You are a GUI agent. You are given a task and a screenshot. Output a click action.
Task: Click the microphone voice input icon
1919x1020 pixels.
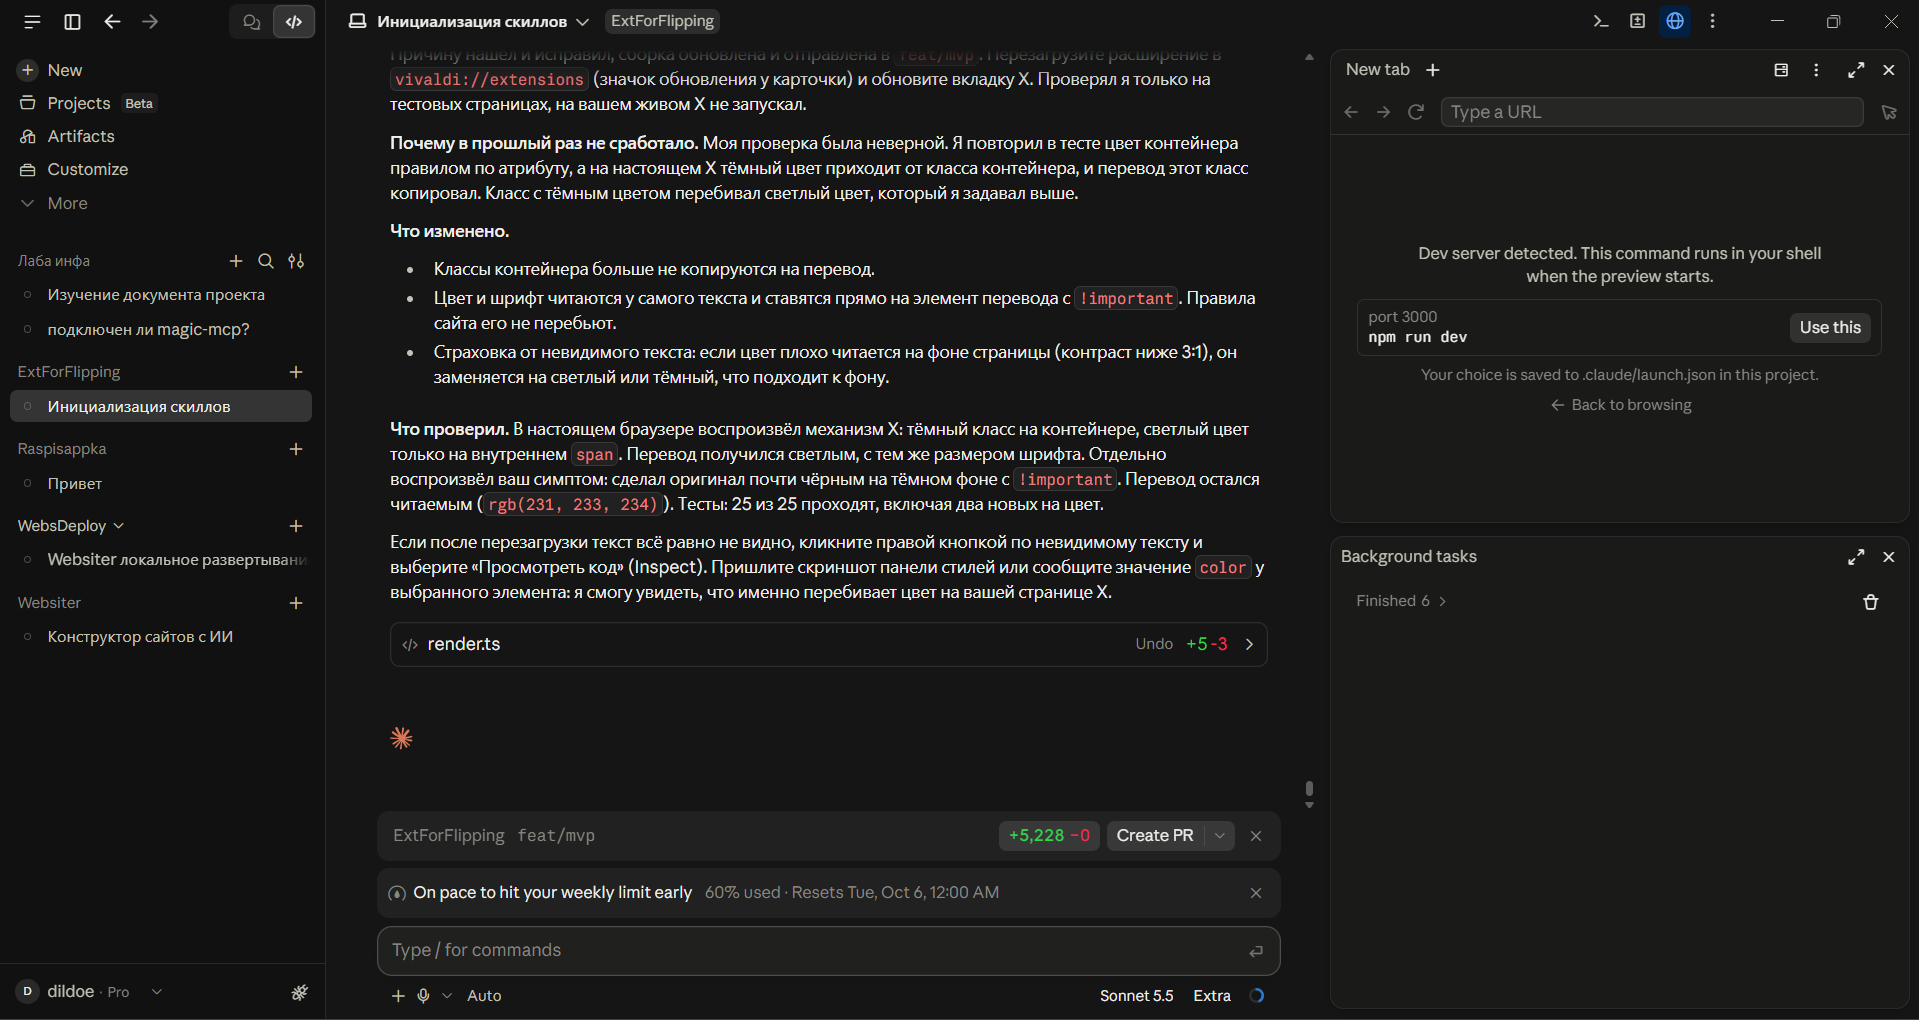tap(424, 996)
